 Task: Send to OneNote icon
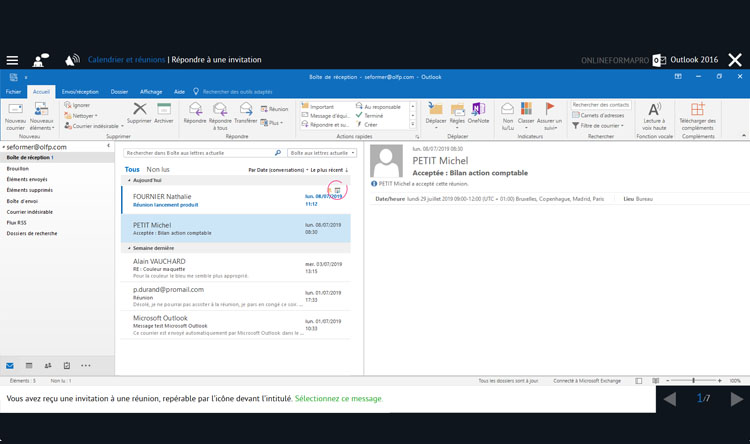478,109
